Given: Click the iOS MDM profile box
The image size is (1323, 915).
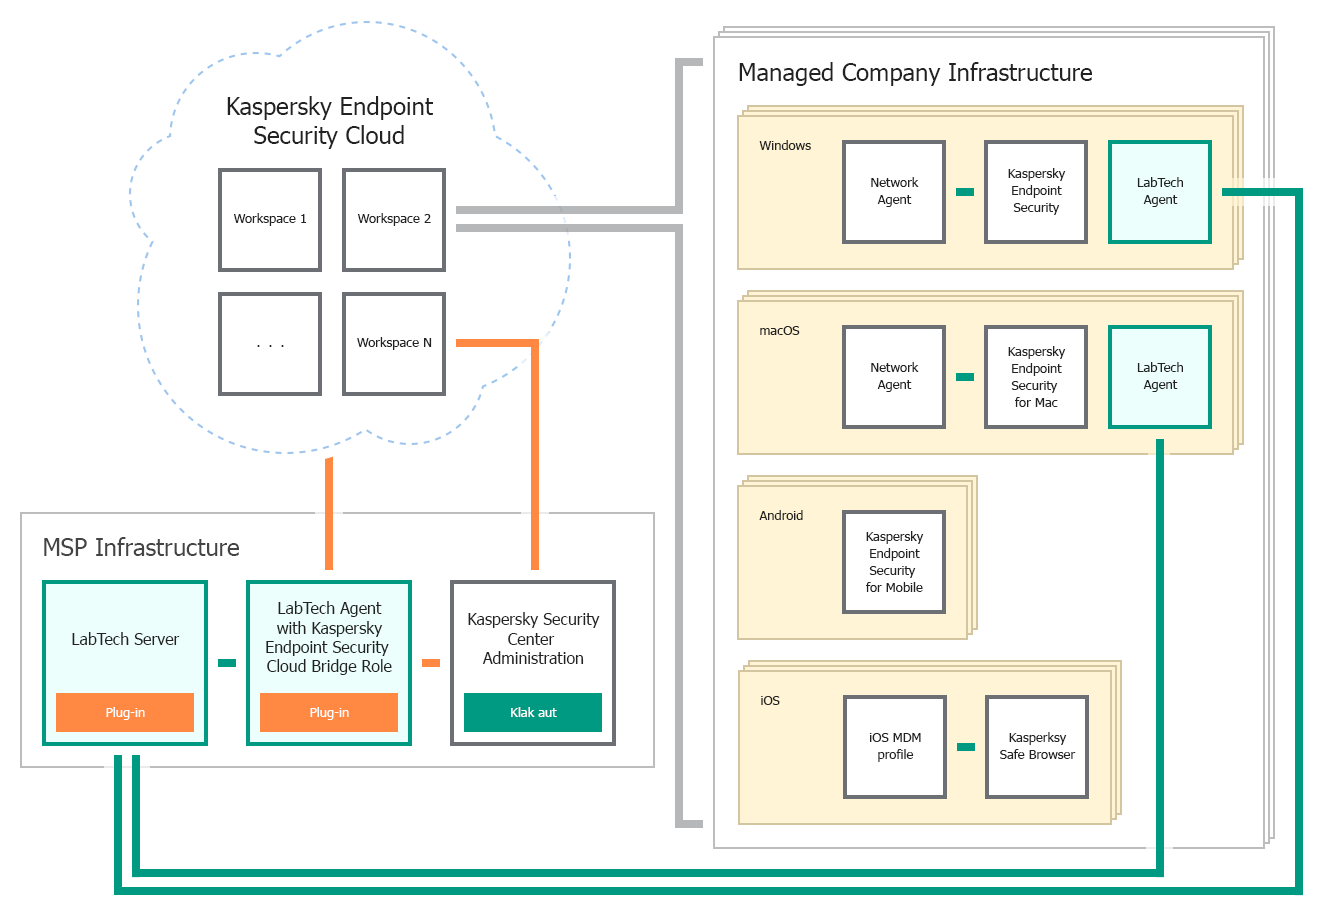Looking at the screenshot, I should click(895, 747).
